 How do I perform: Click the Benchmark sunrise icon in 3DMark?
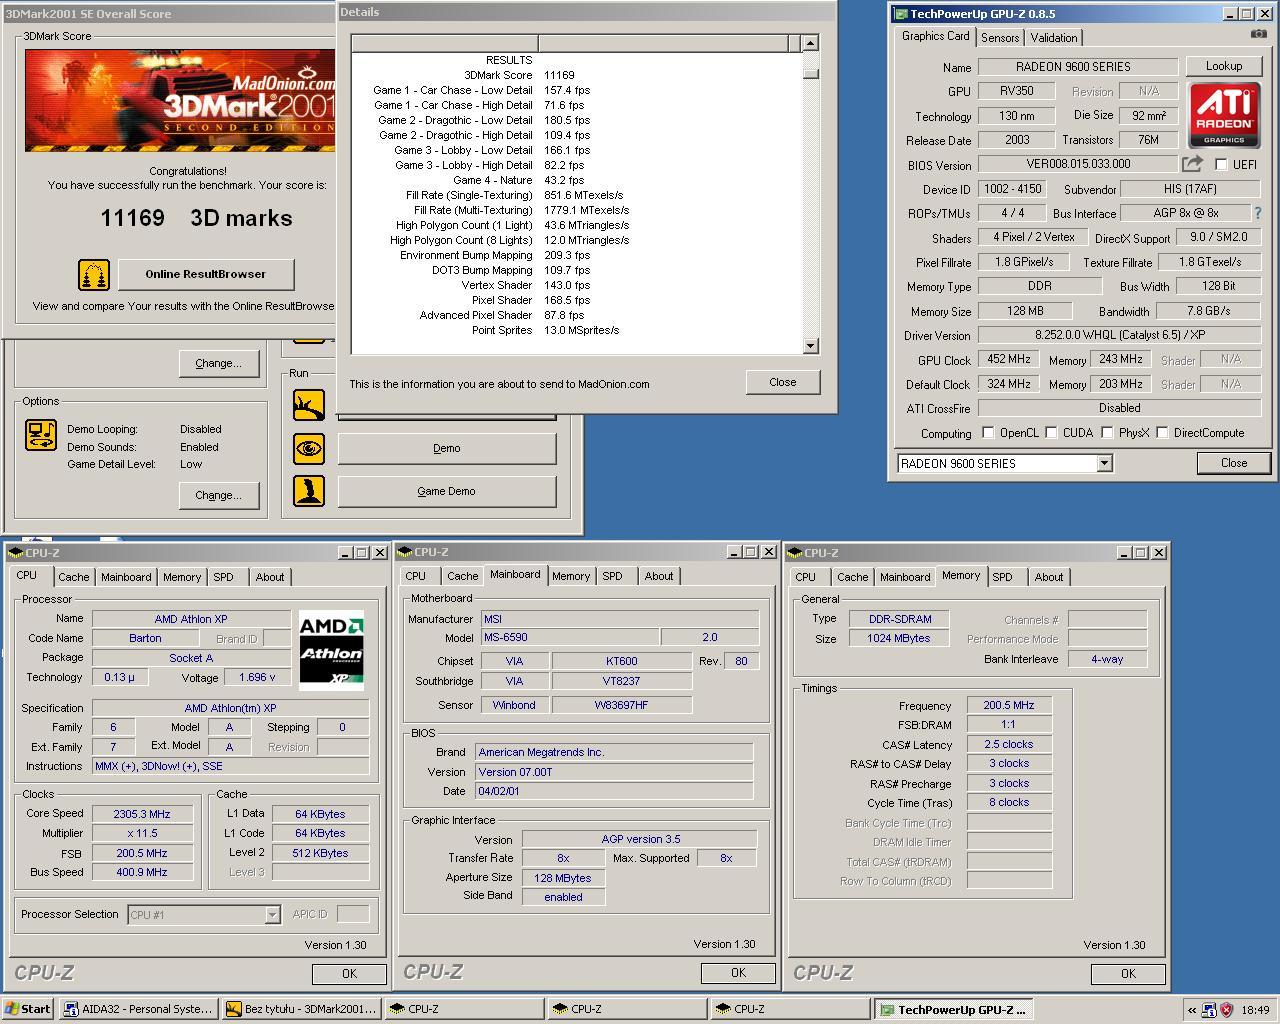[309, 405]
